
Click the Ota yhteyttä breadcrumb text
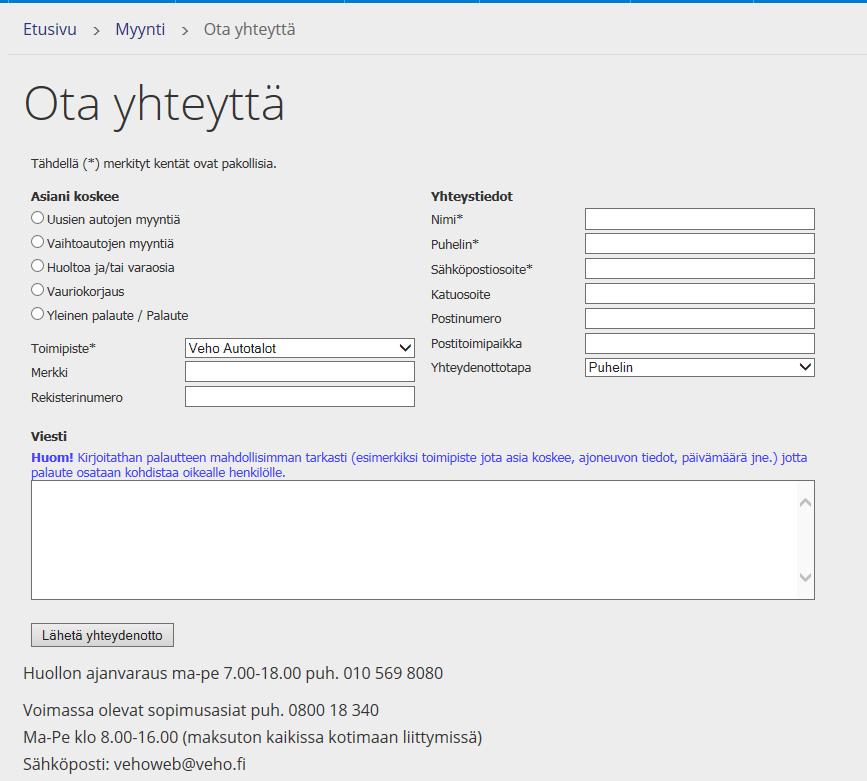(x=249, y=29)
